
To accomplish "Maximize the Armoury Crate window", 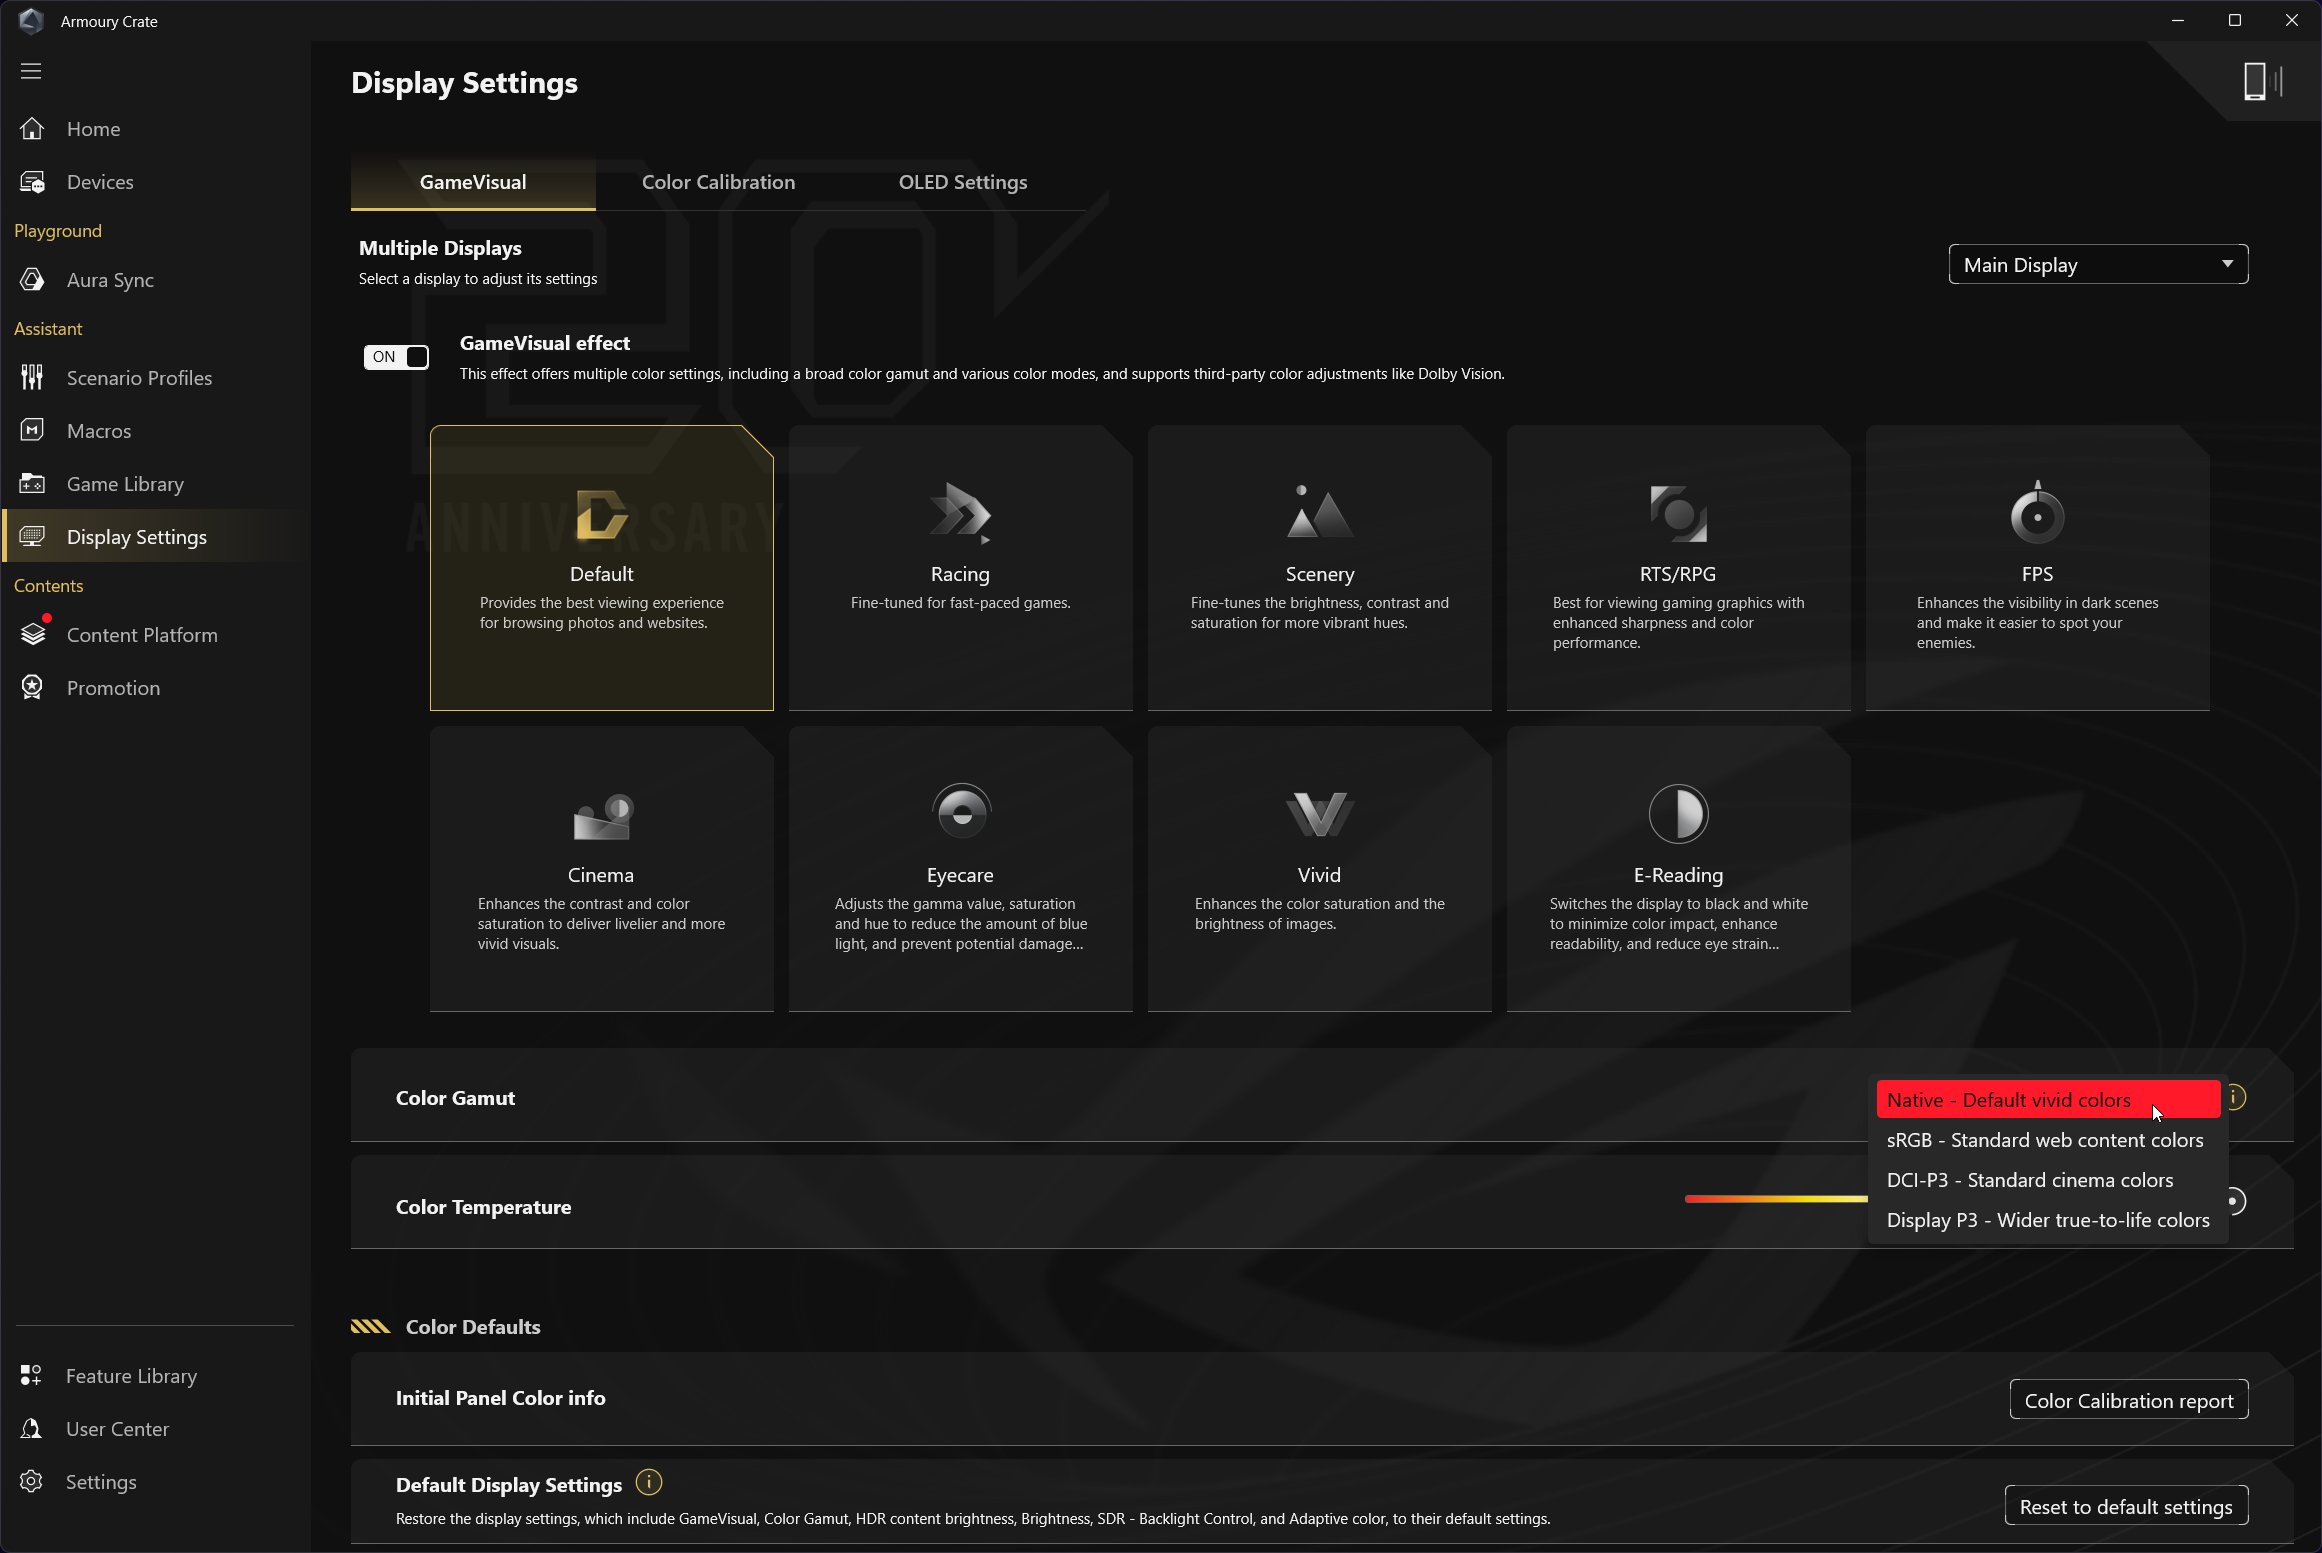I will click(x=2235, y=20).
